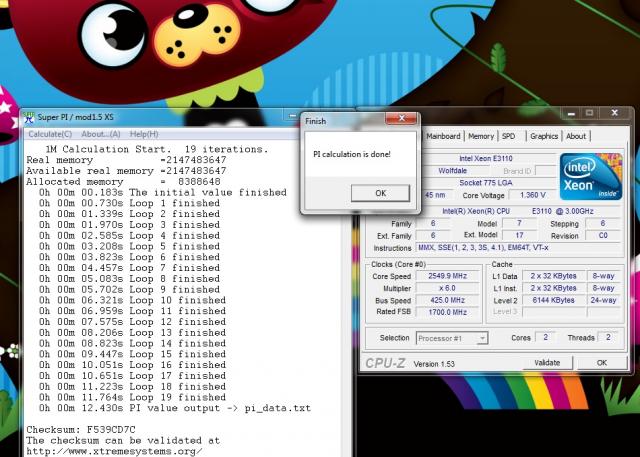Open the About...(A) menu in Super PI
Image resolution: width=640 pixels, height=457 pixels.
pos(100,134)
